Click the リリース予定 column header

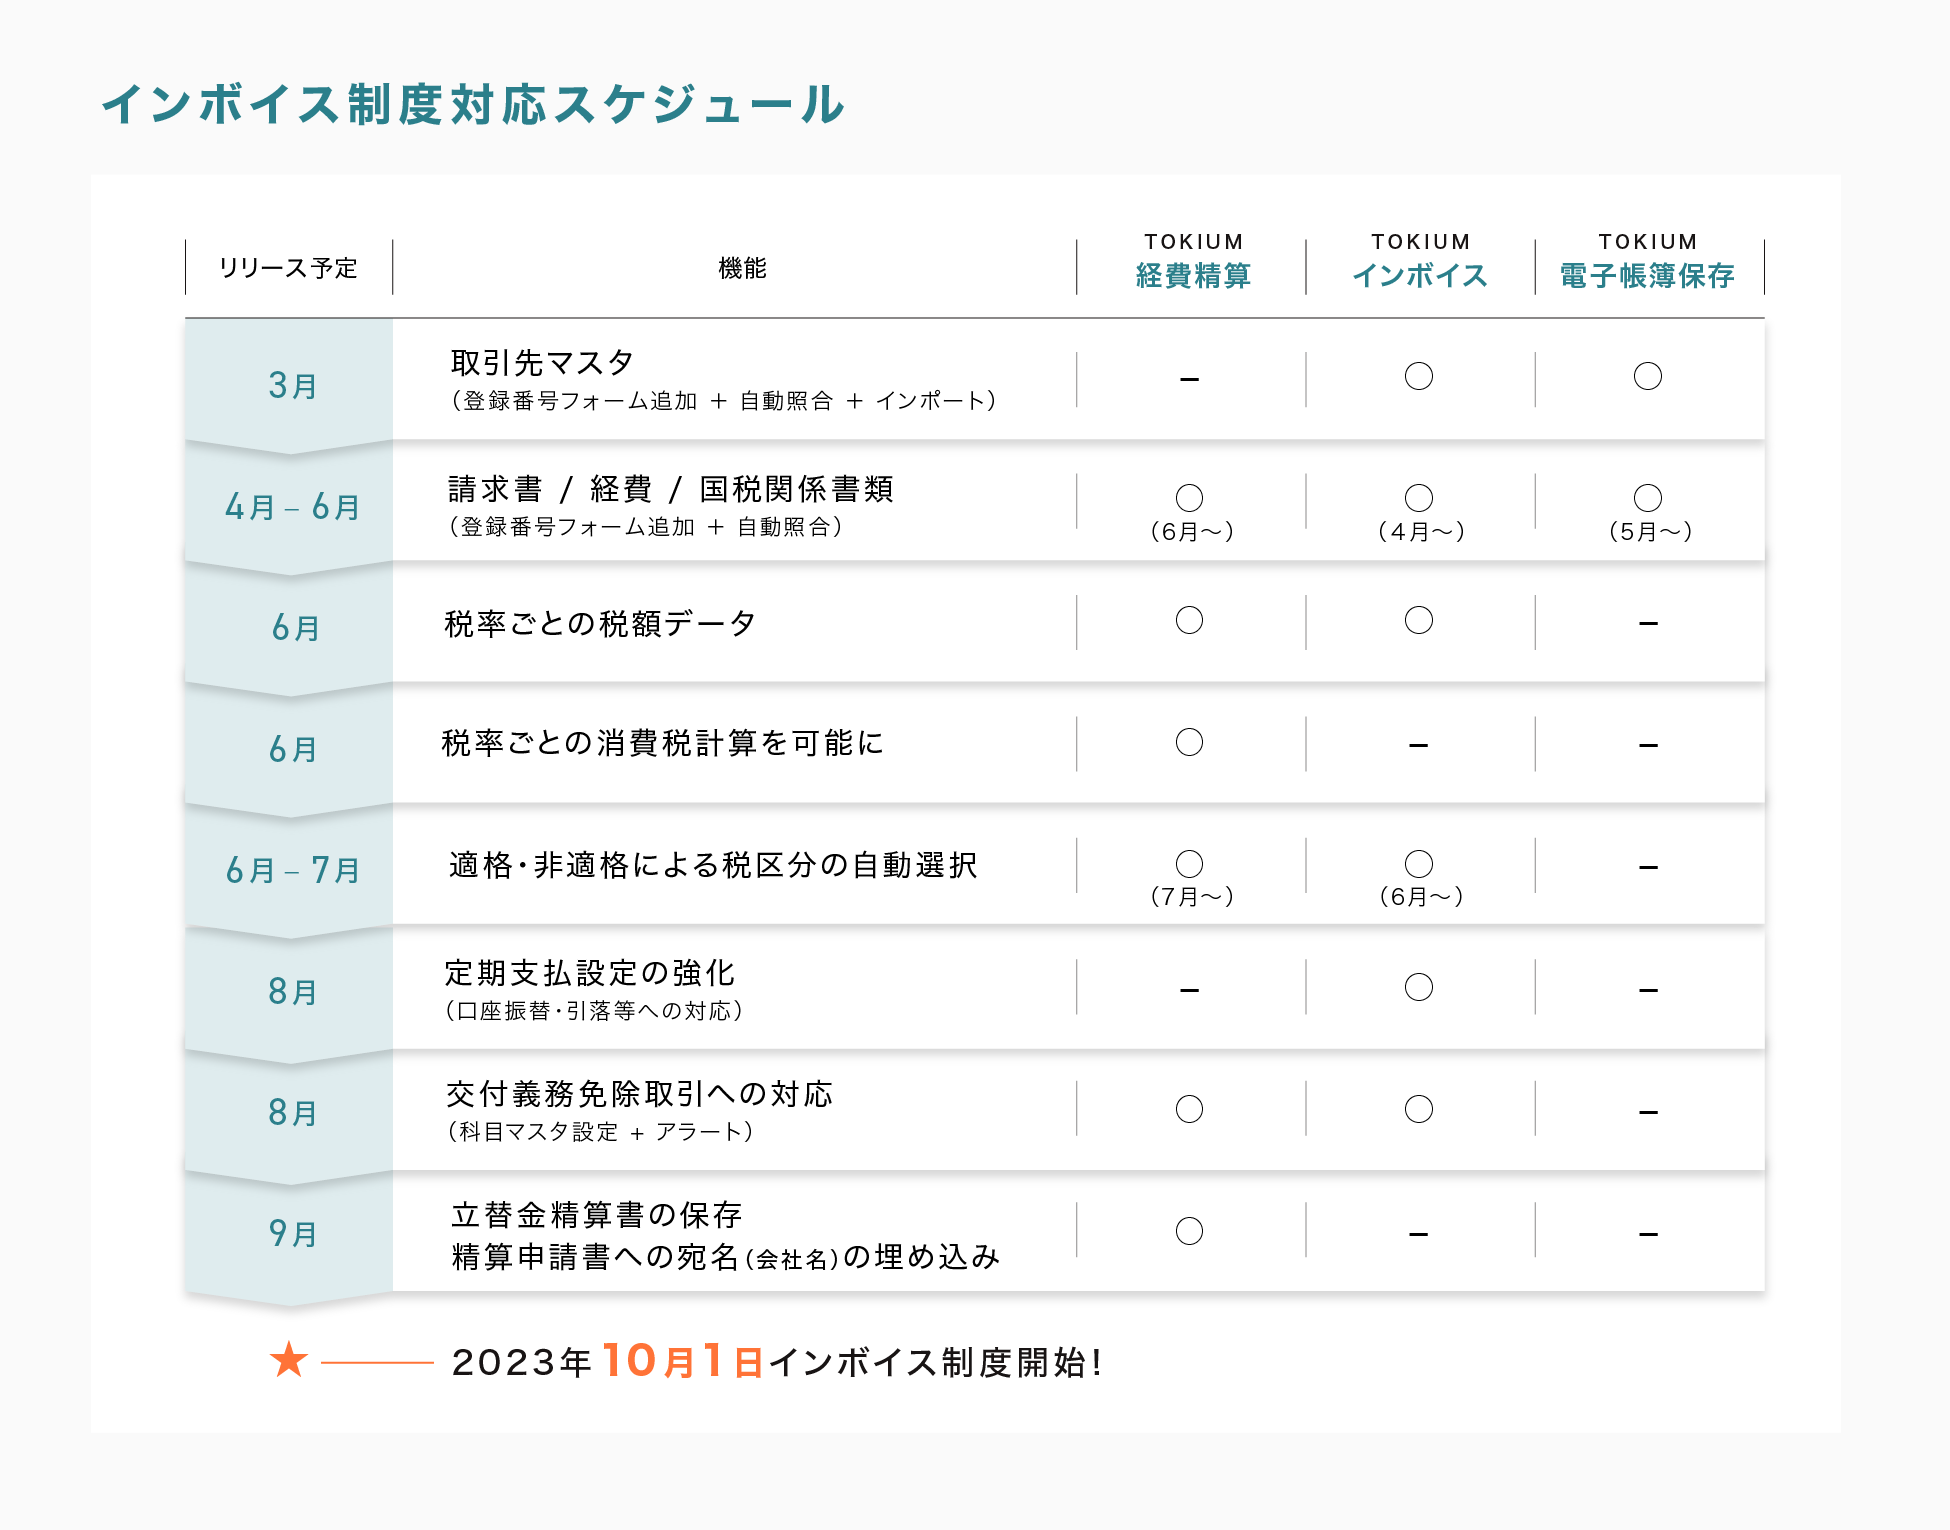point(288,268)
